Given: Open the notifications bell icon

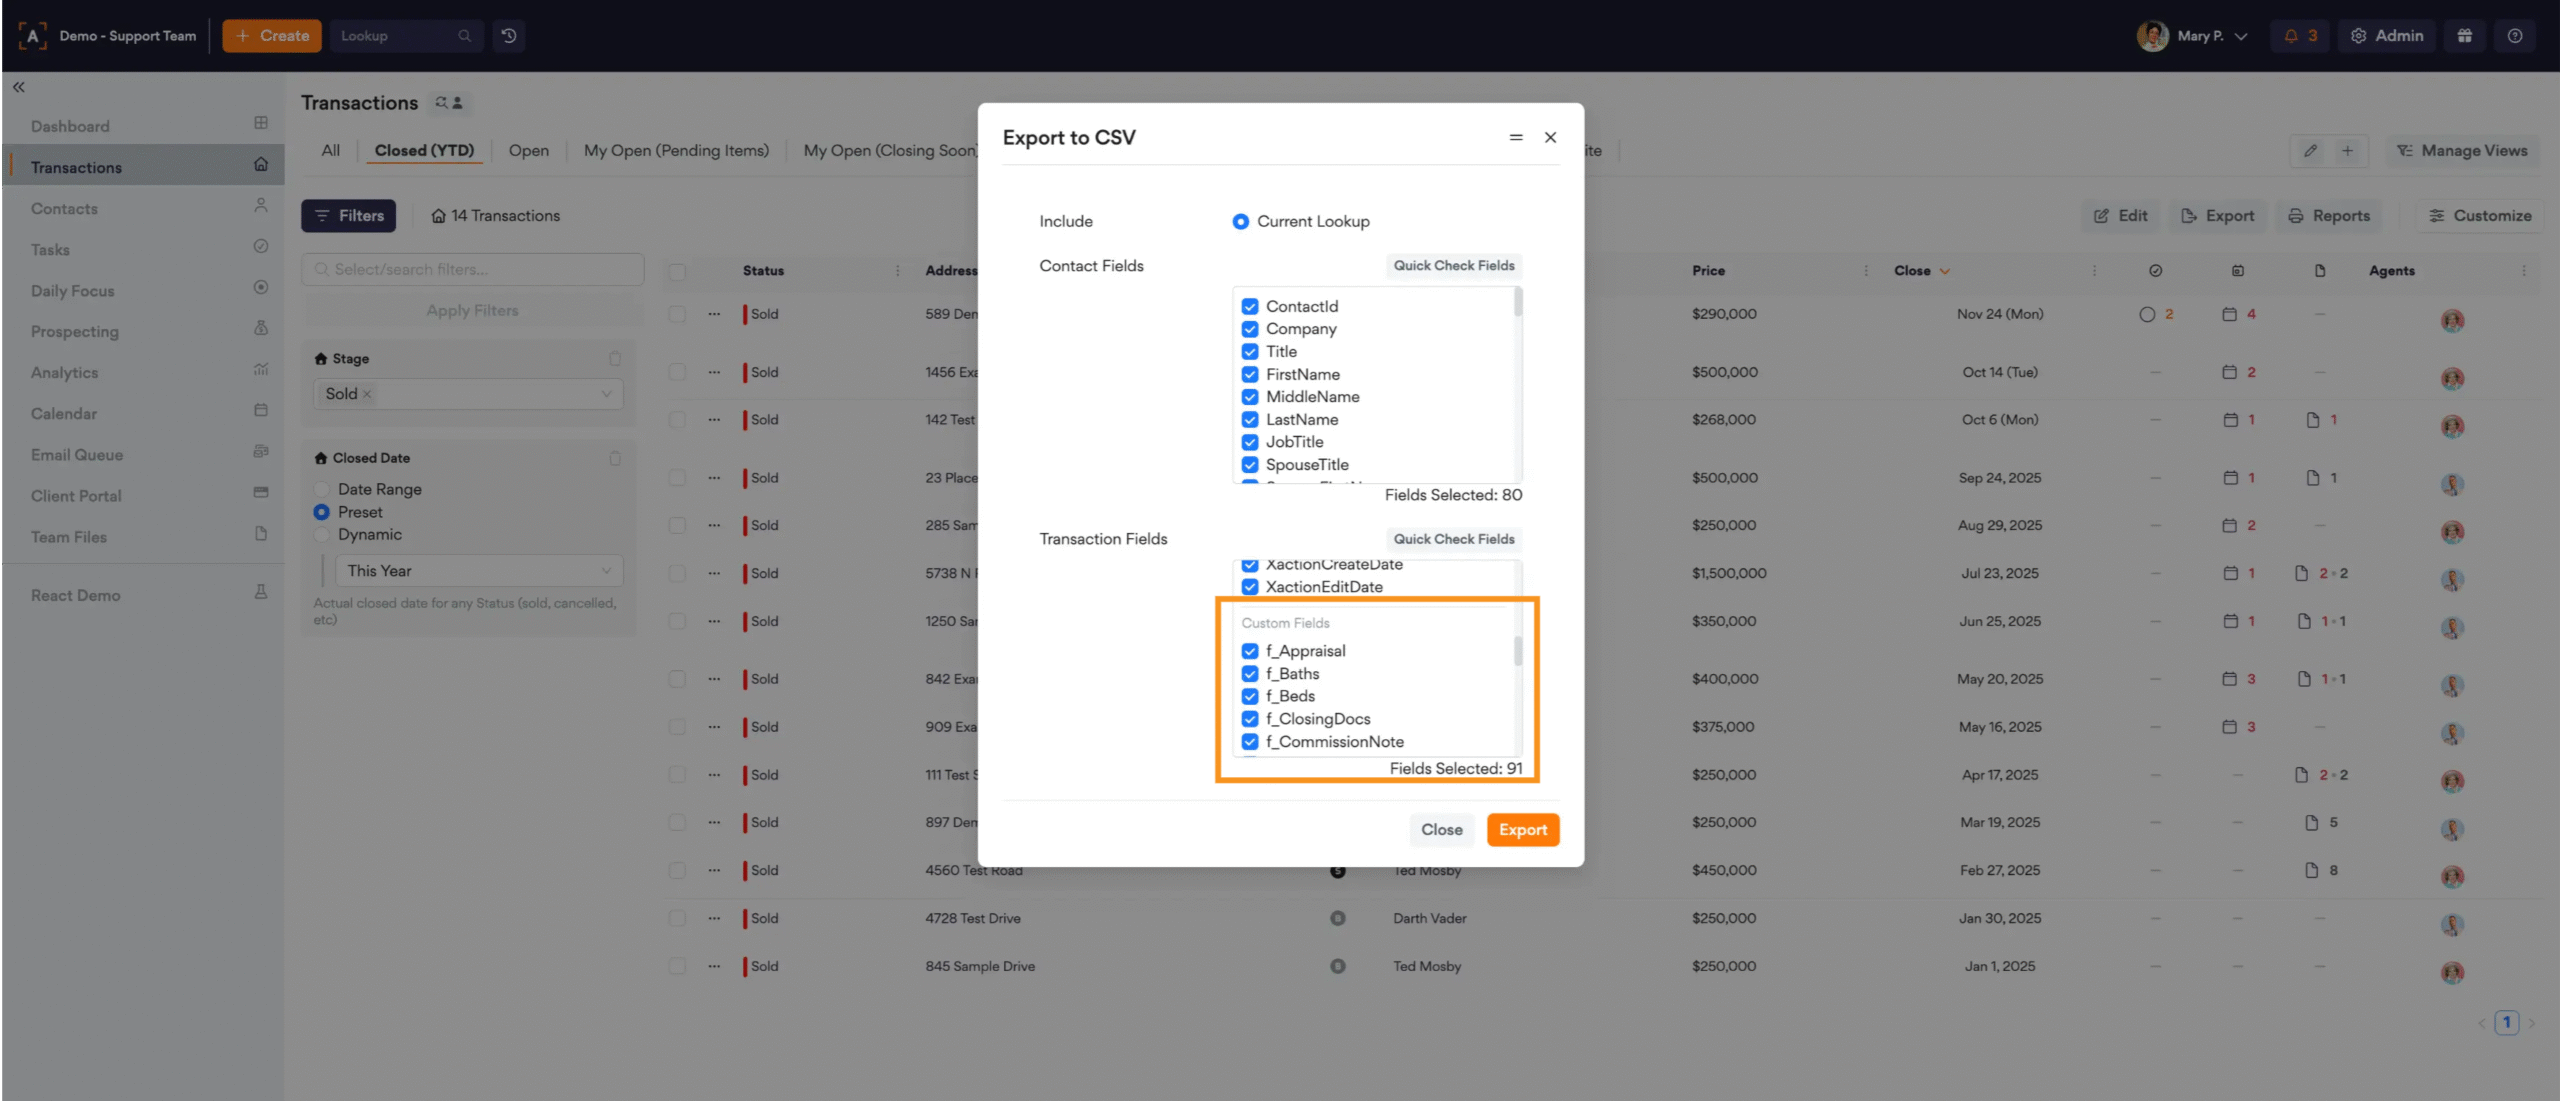Looking at the screenshot, I should point(2290,36).
